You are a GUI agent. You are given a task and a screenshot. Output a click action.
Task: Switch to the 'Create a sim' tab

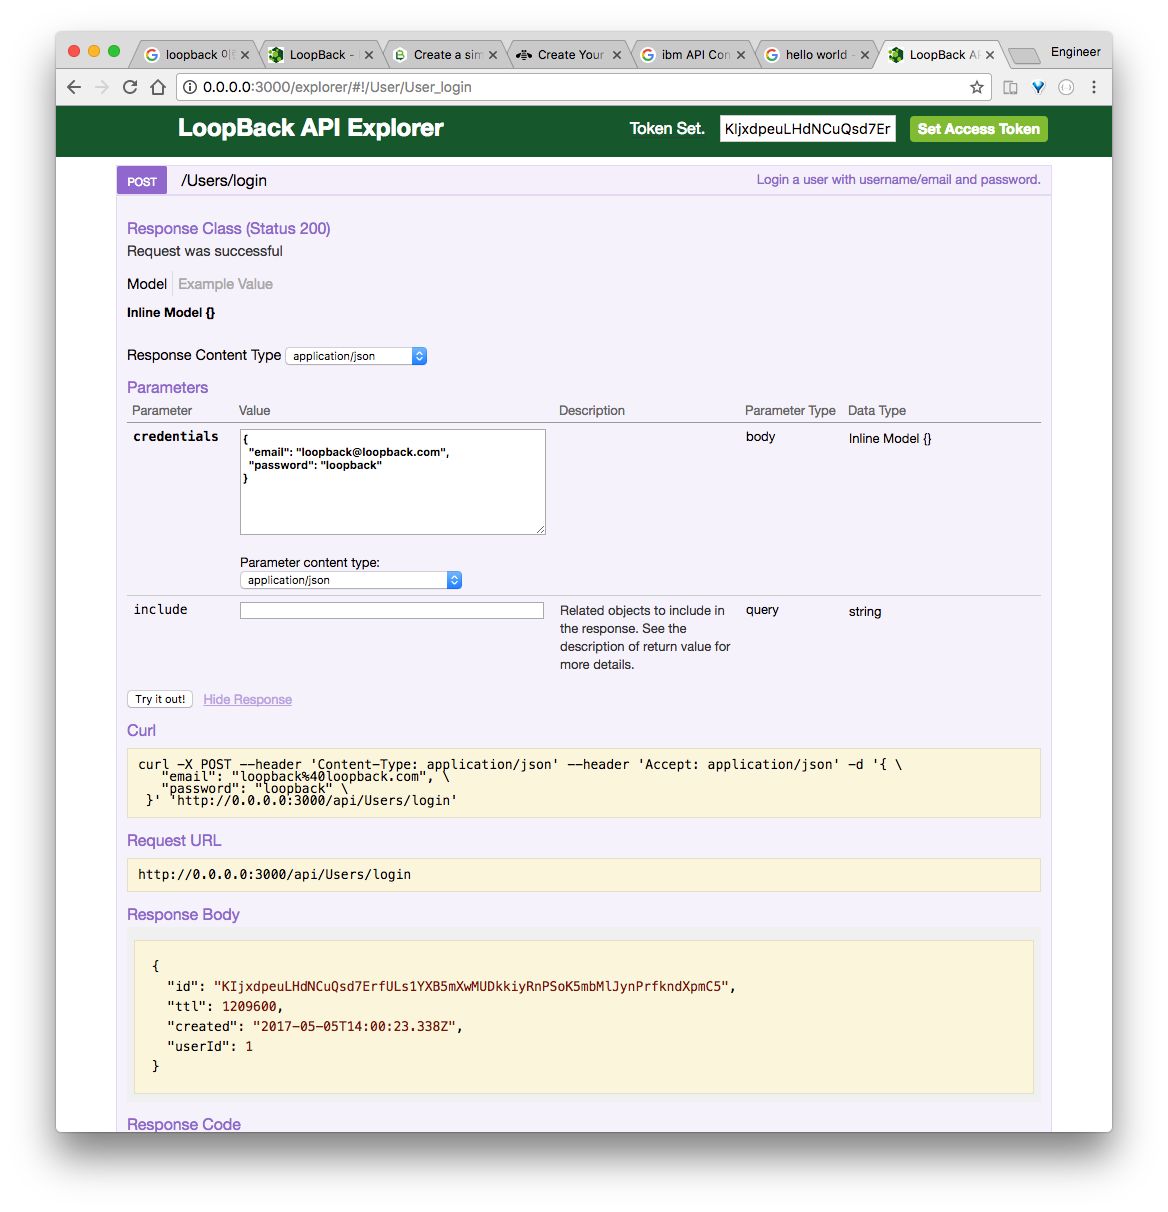point(443,55)
